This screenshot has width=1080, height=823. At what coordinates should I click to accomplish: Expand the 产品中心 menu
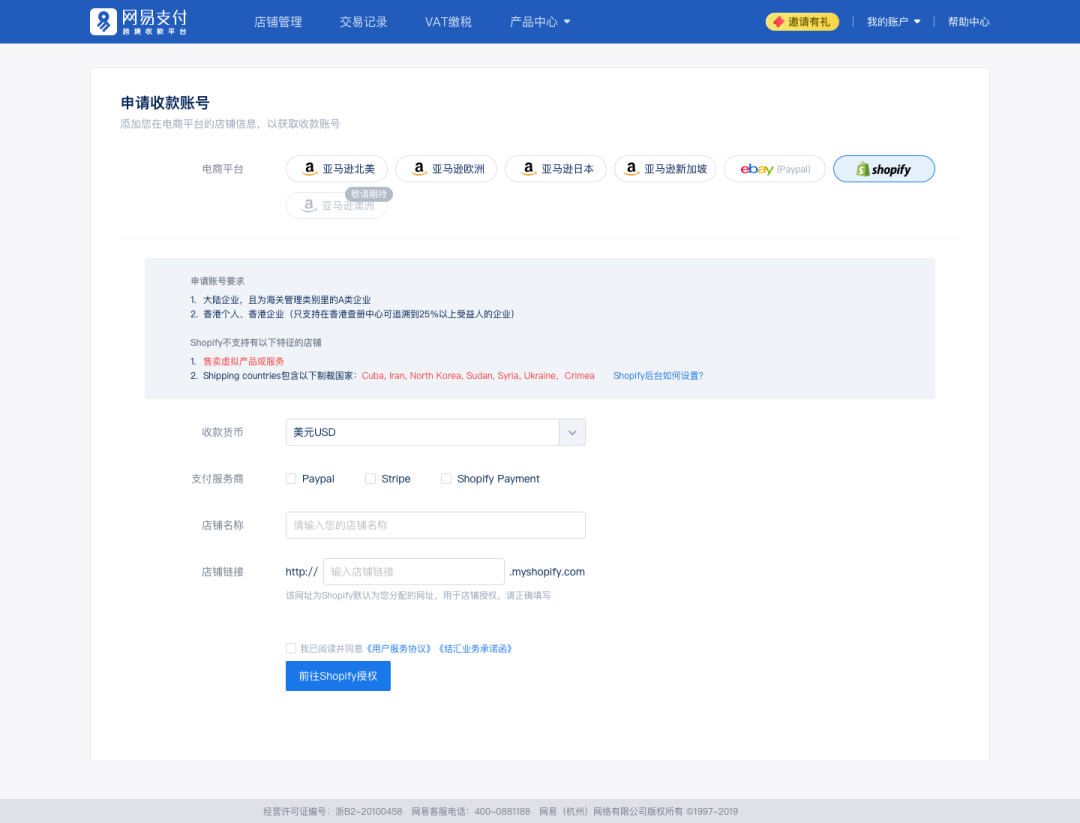(539, 20)
